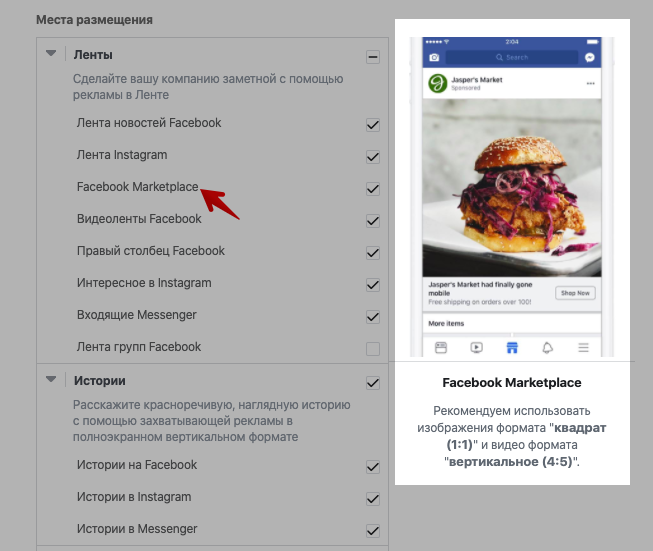Select the Лента Instagram placement row

pos(212,155)
